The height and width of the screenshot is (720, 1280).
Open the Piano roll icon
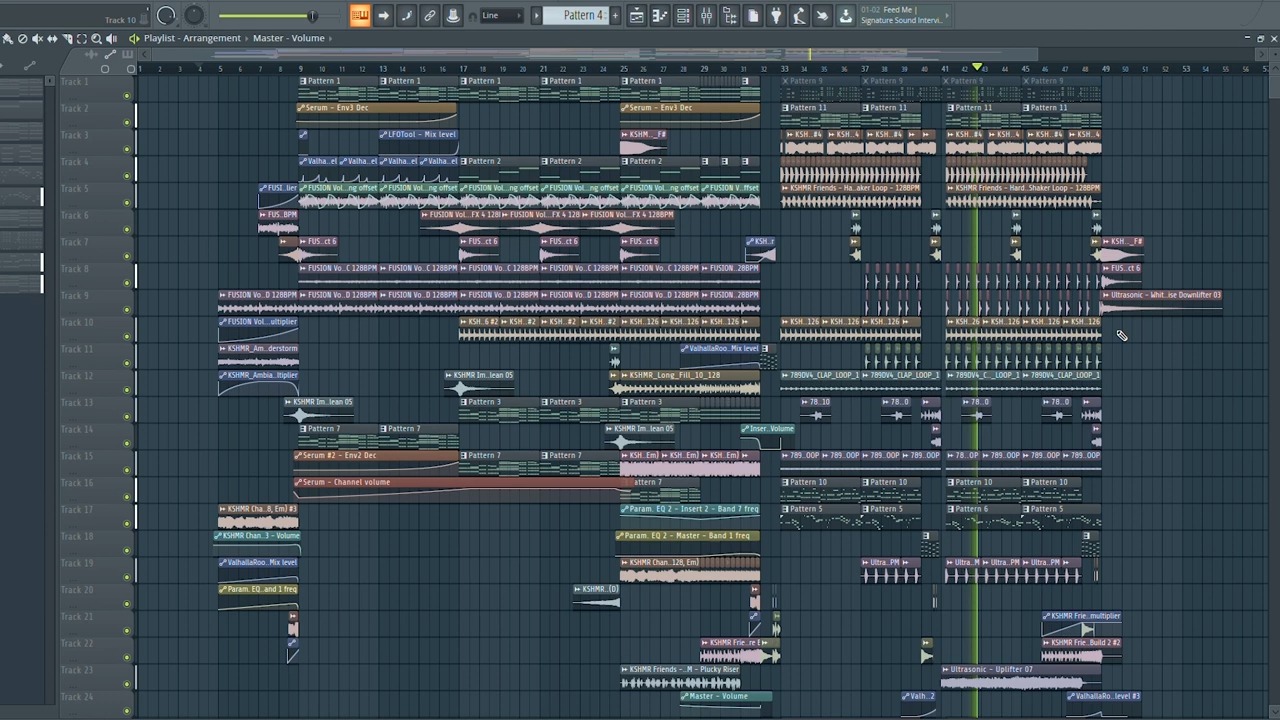(x=660, y=15)
